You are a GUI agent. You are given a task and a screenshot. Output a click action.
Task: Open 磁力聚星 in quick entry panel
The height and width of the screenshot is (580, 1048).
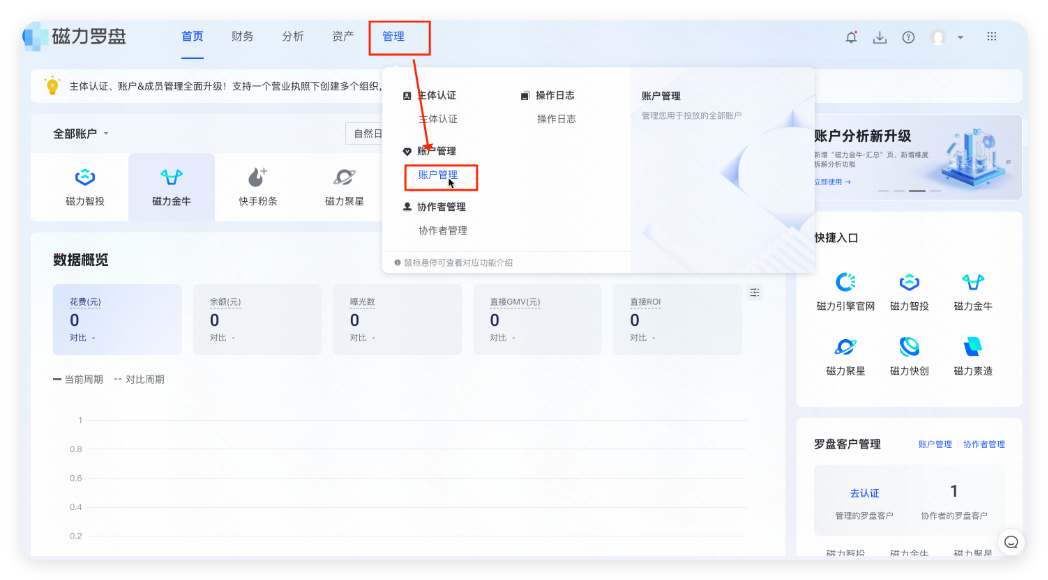845,357
